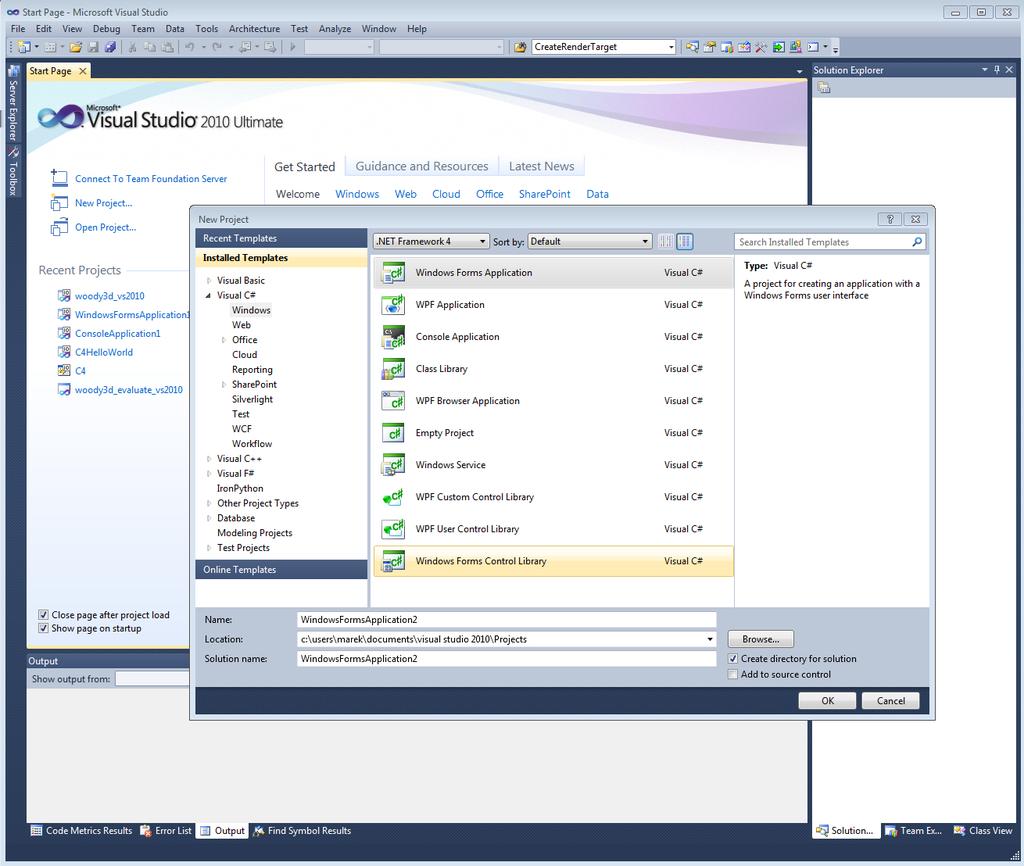The width and height of the screenshot is (1024, 866).
Task: Select the WPF User Control Library template
Action: 553,529
